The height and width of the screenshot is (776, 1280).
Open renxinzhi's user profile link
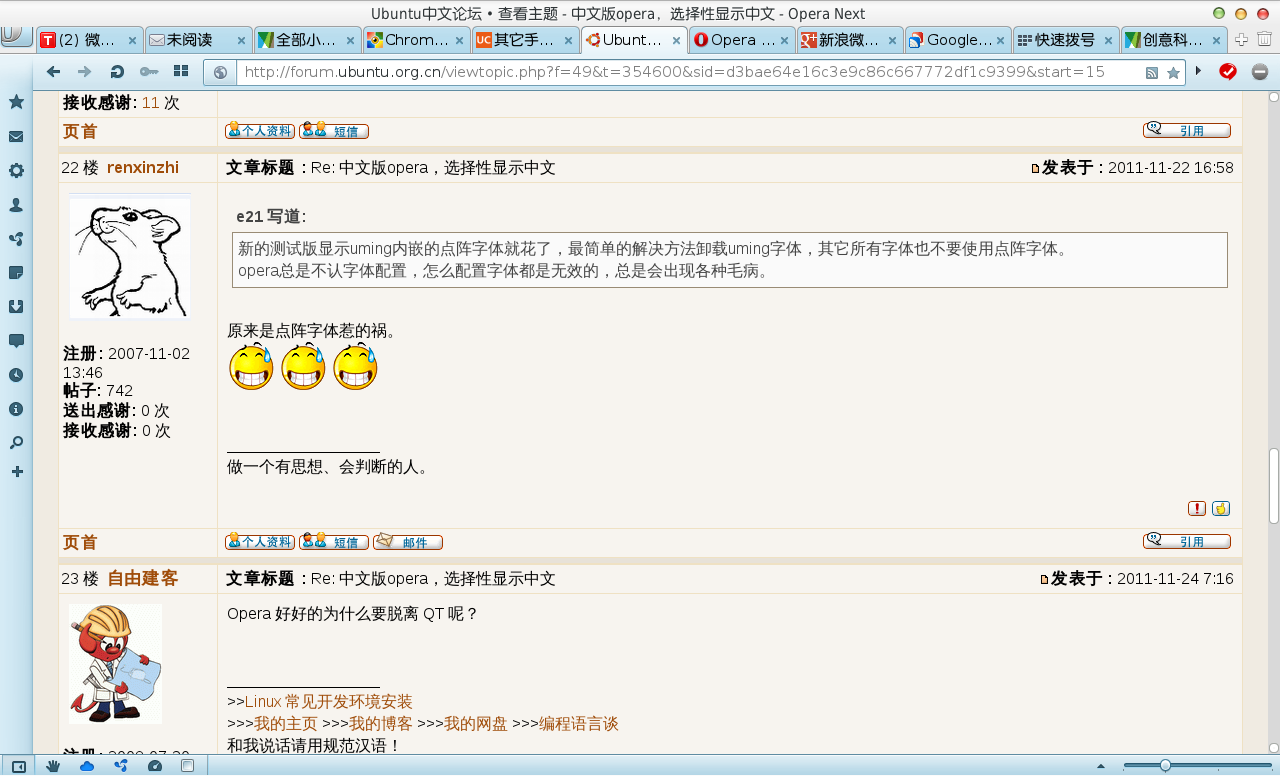(x=143, y=167)
